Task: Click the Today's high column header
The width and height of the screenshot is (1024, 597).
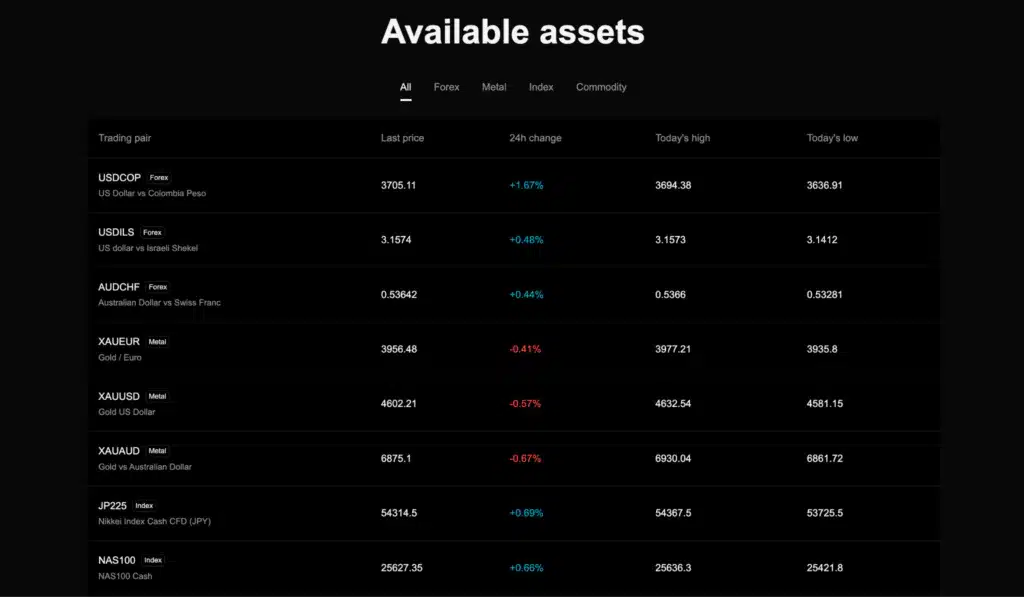Action: (682, 138)
